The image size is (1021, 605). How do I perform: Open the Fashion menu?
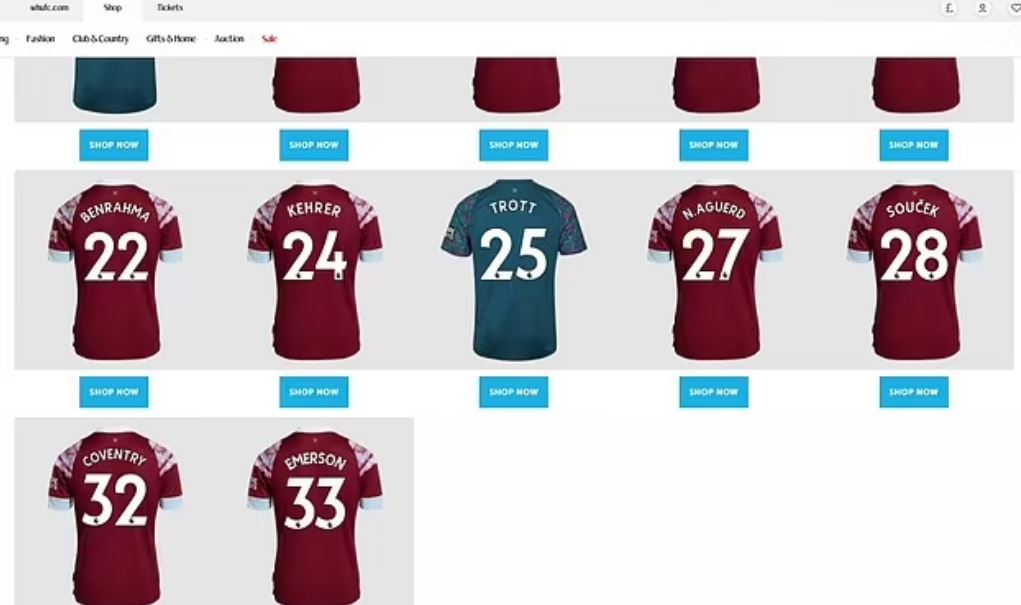tap(40, 39)
